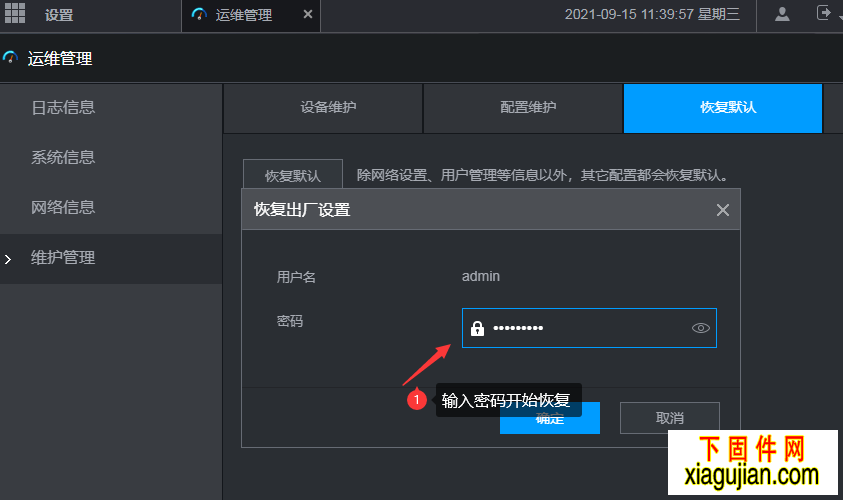Click the 运维管理 header gauge icon
This screenshot has width=843, height=500.
(x=10, y=58)
